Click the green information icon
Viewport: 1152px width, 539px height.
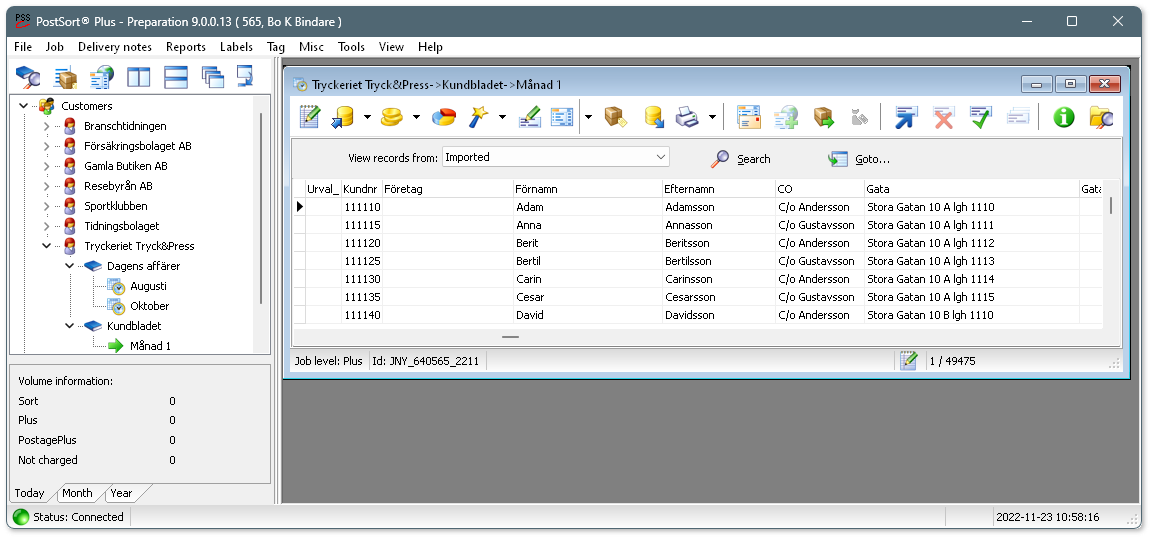1064,117
